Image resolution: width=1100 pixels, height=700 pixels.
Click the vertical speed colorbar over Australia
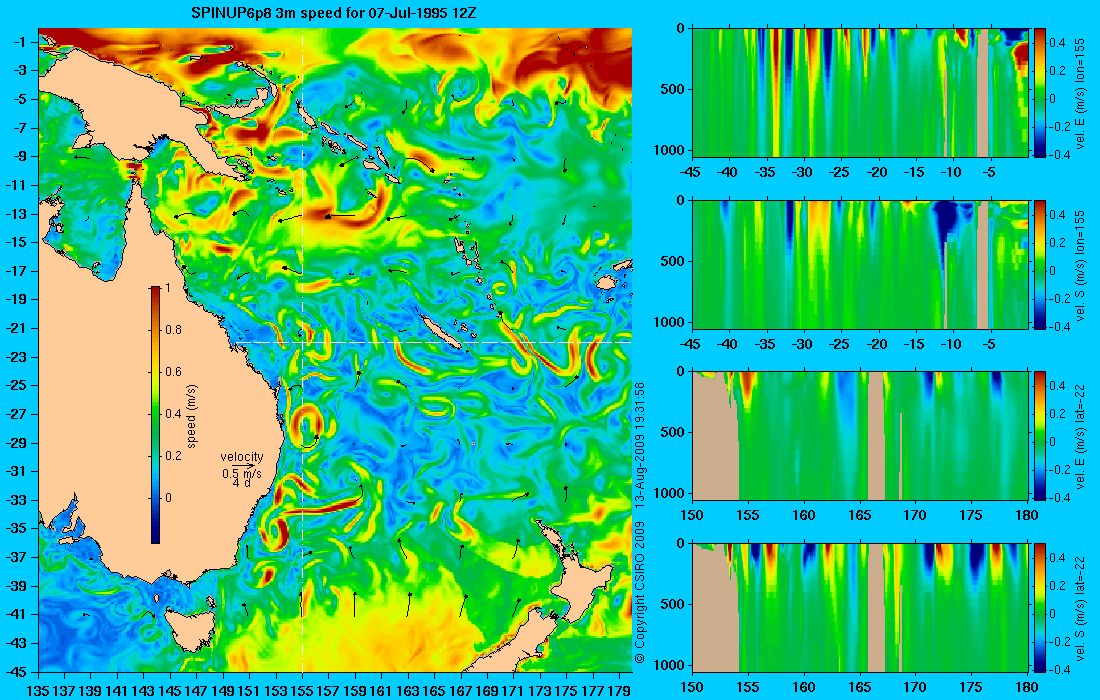click(x=155, y=415)
